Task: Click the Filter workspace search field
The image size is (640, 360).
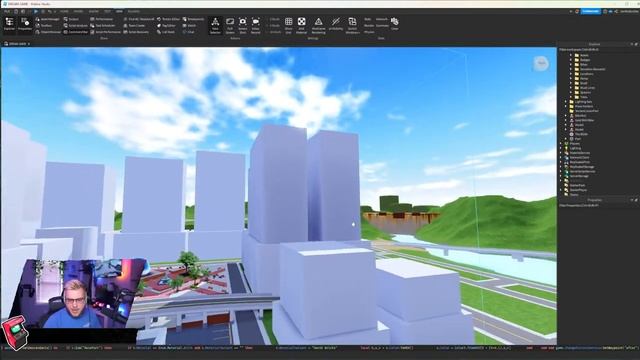Action: click(598, 50)
